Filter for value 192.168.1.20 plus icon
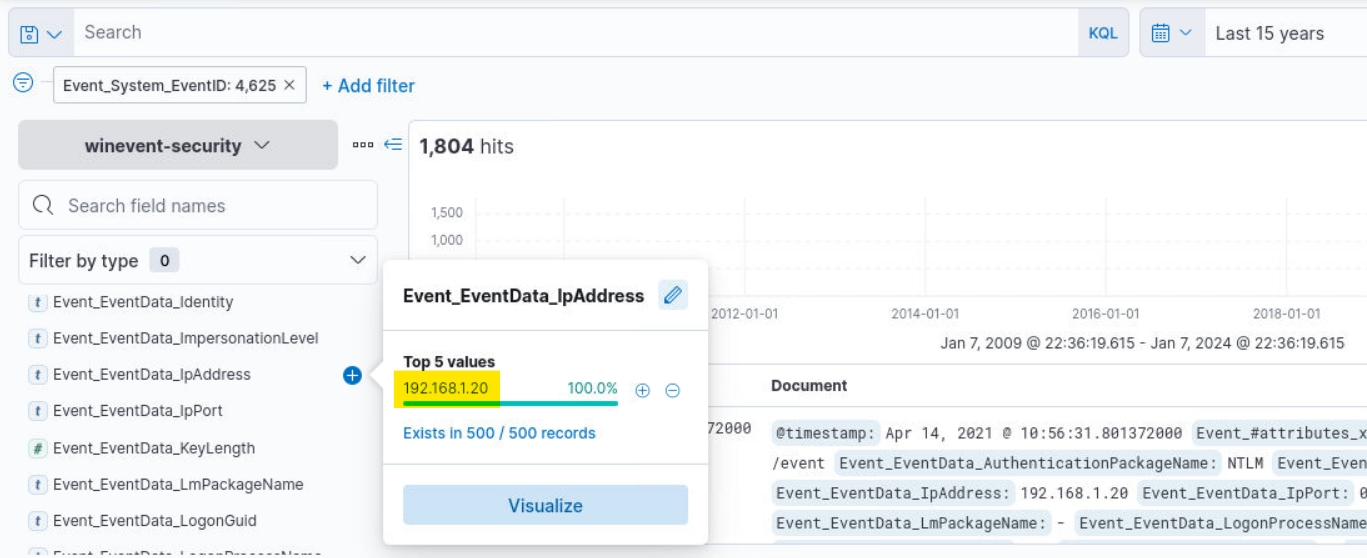This screenshot has height=558, width=1367. tap(643, 390)
